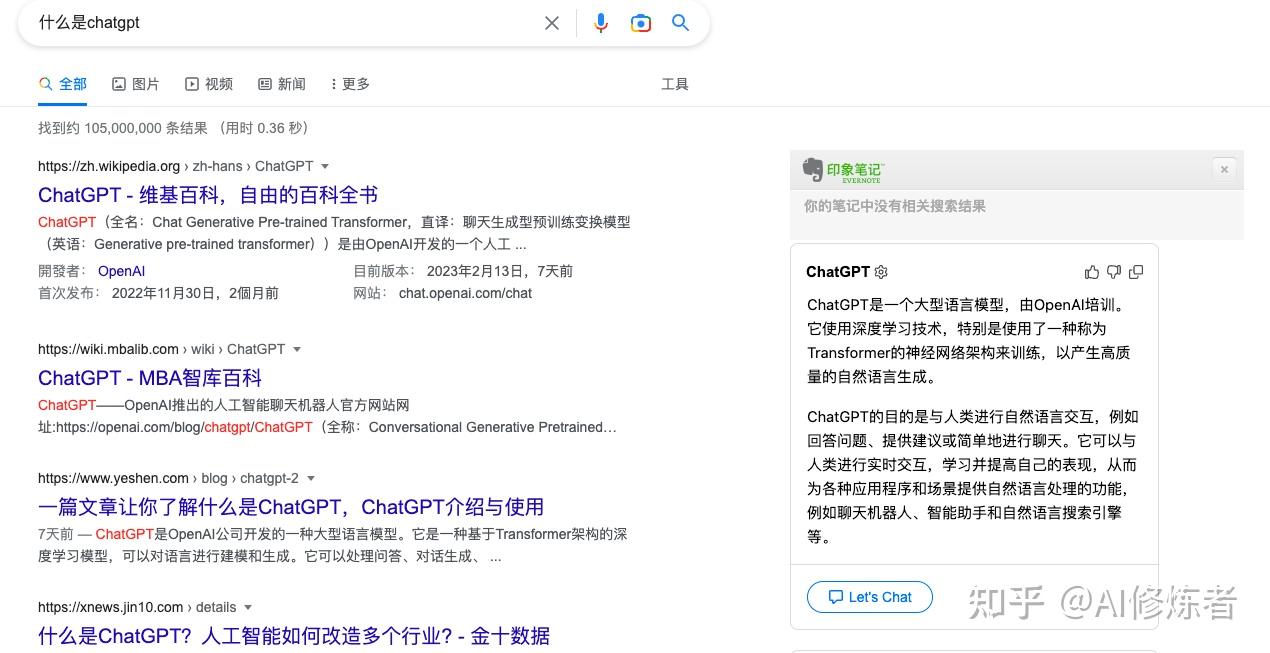The height and width of the screenshot is (653, 1270).
Task: Open the 更多 menu
Action: [350, 84]
